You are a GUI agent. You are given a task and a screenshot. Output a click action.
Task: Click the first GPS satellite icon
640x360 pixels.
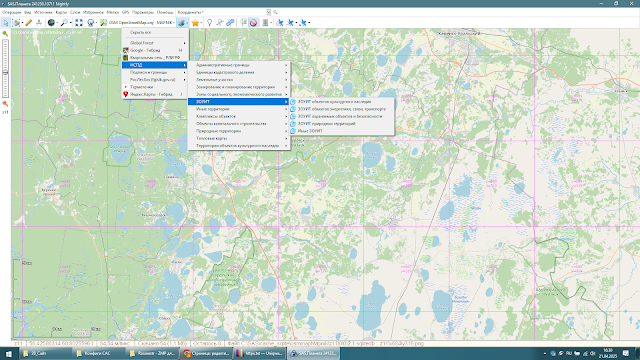click(x=280, y=23)
